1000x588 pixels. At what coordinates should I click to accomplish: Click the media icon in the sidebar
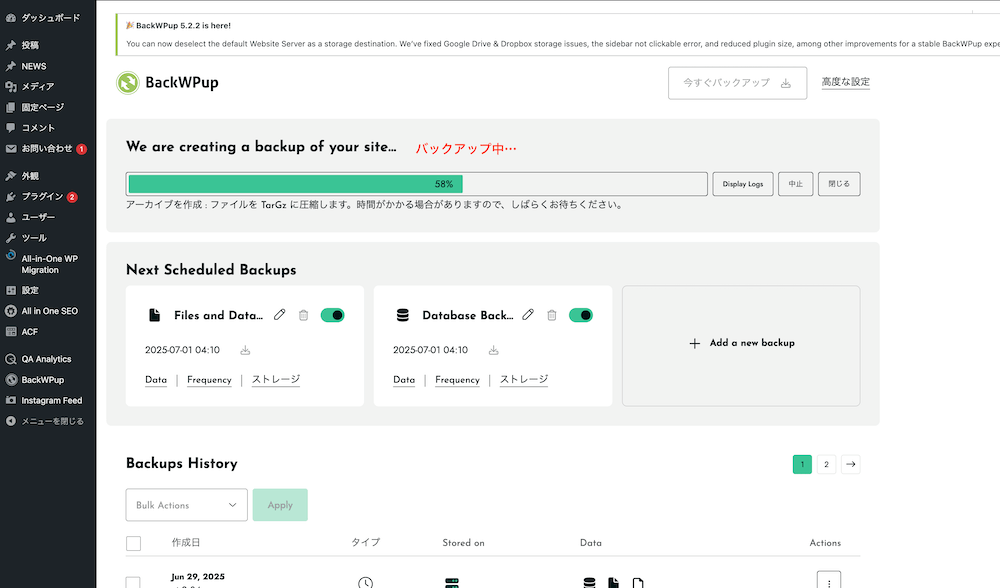coord(11,86)
